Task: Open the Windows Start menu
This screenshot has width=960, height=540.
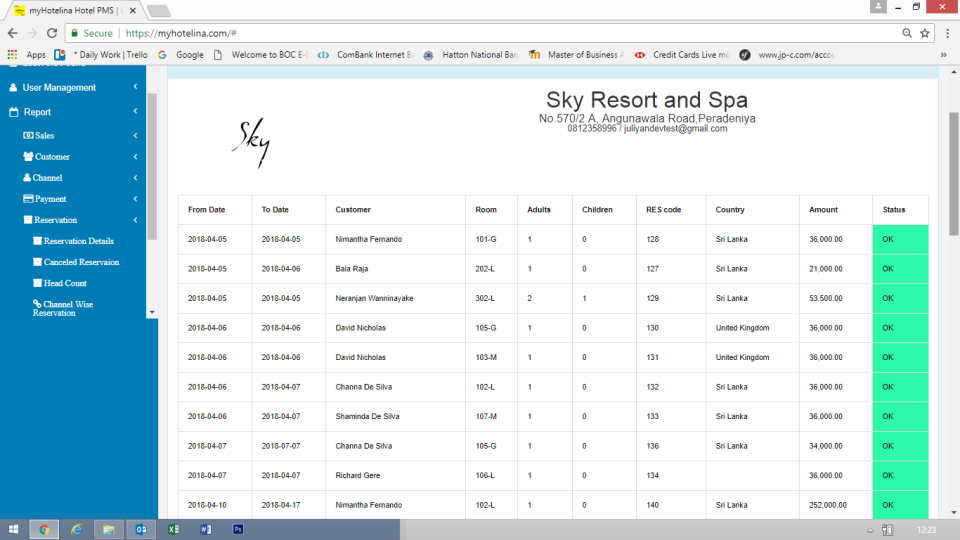Action: 13,530
